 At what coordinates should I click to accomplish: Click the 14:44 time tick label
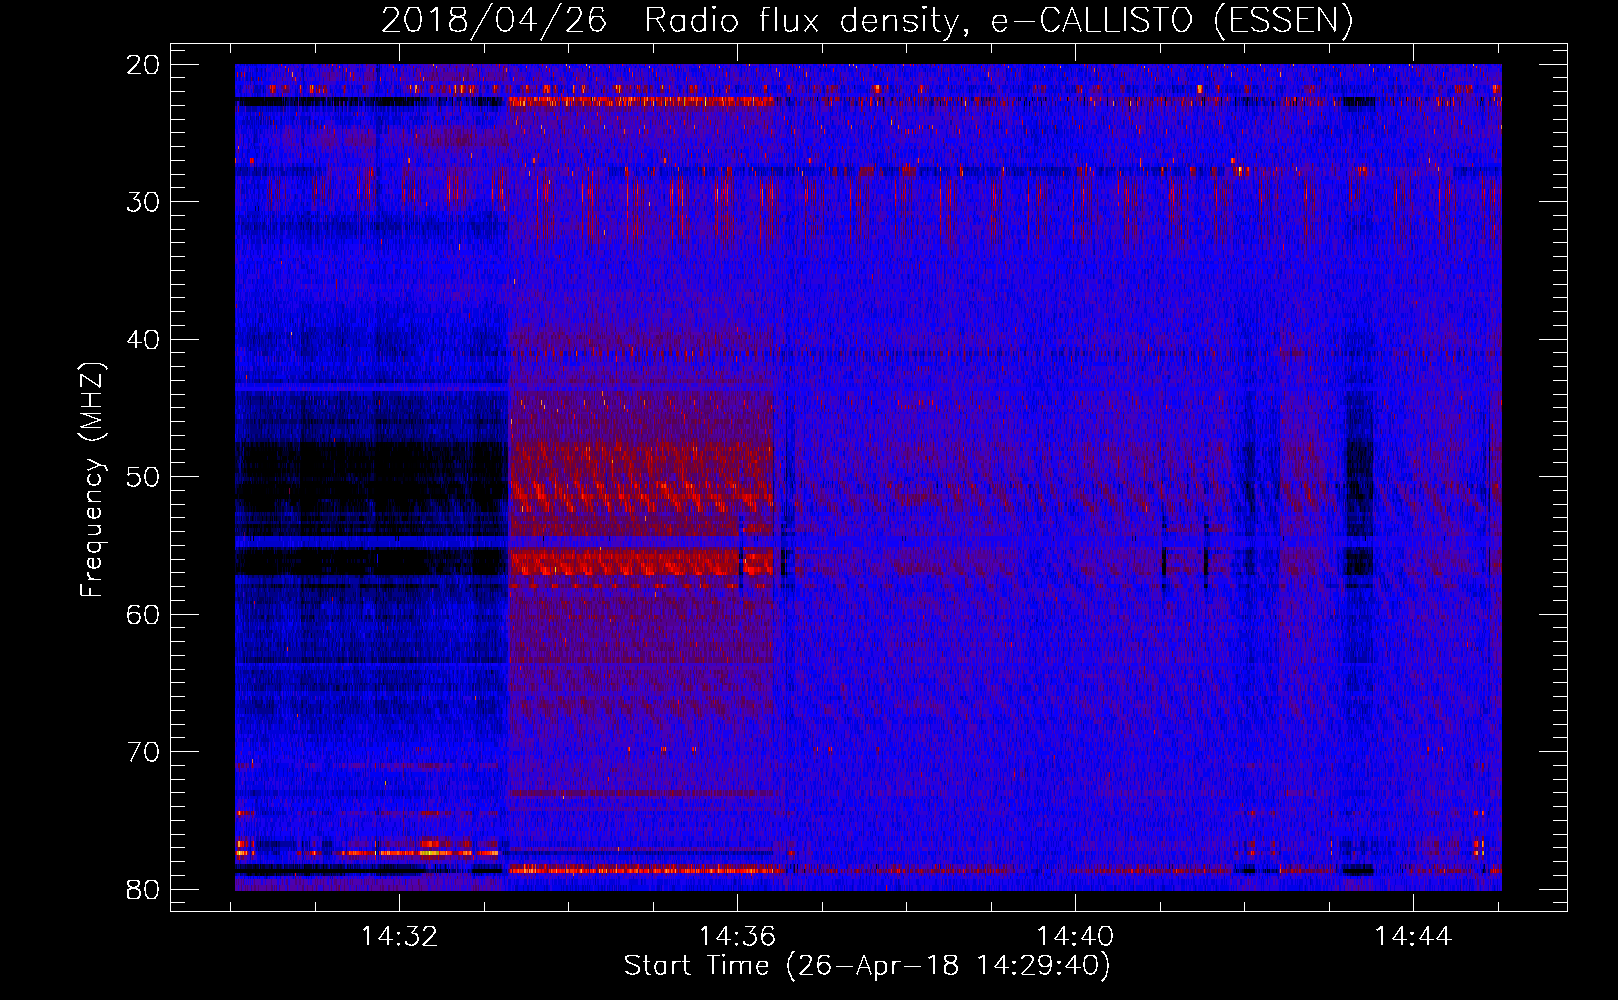1412,937
